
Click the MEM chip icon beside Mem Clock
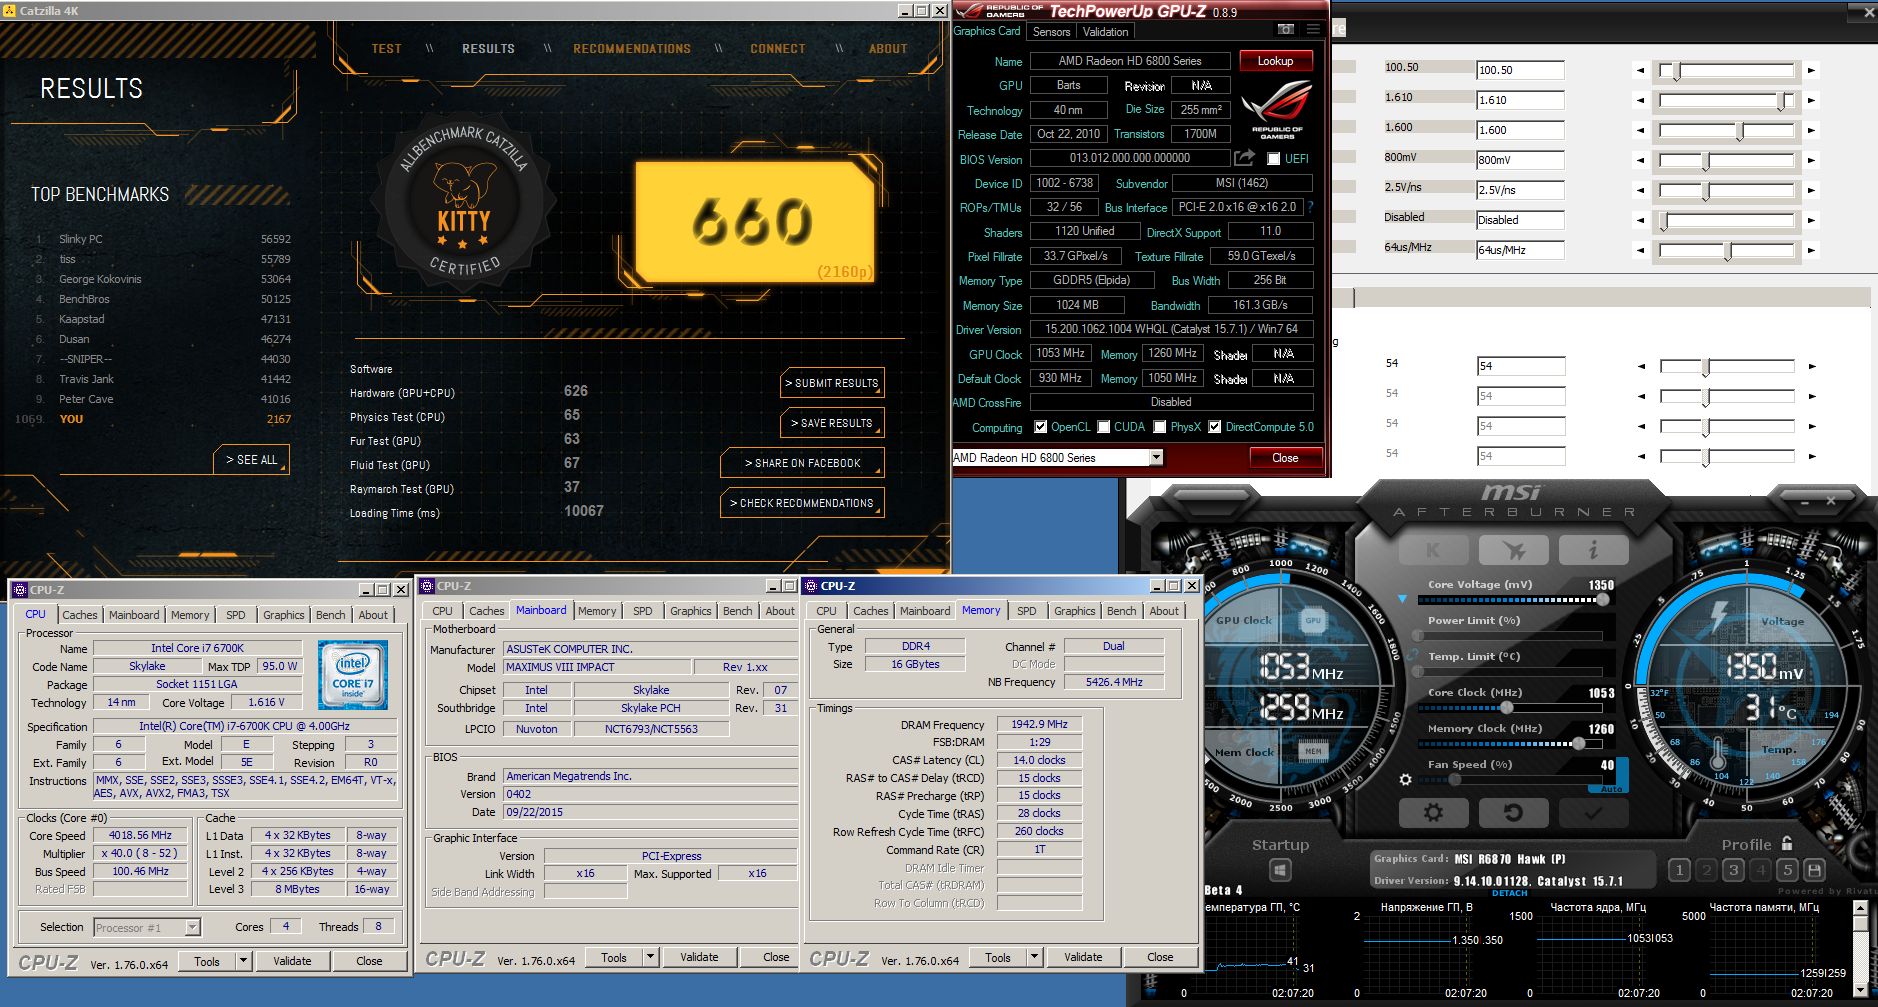coord(1313,751)
